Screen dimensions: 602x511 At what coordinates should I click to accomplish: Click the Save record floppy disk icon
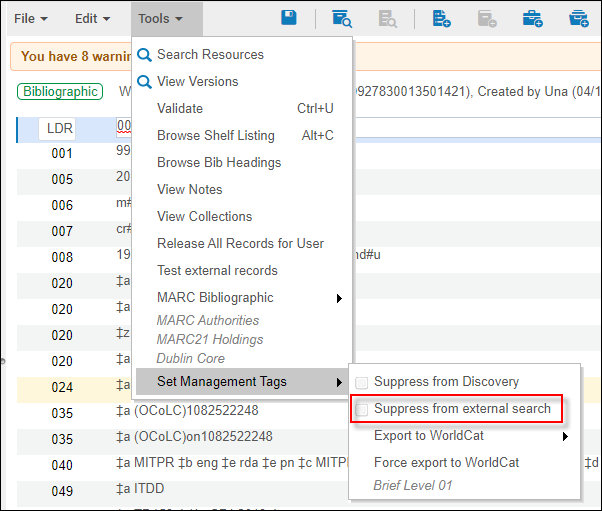click(289, 18)
